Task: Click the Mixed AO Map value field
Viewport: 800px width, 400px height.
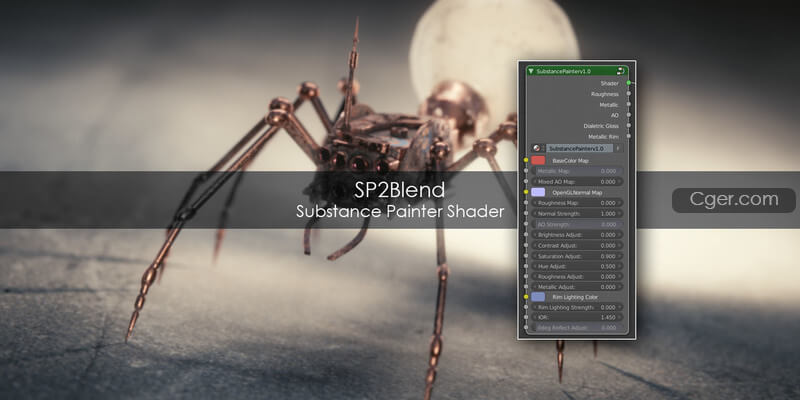Action: [x=577, y=182]
